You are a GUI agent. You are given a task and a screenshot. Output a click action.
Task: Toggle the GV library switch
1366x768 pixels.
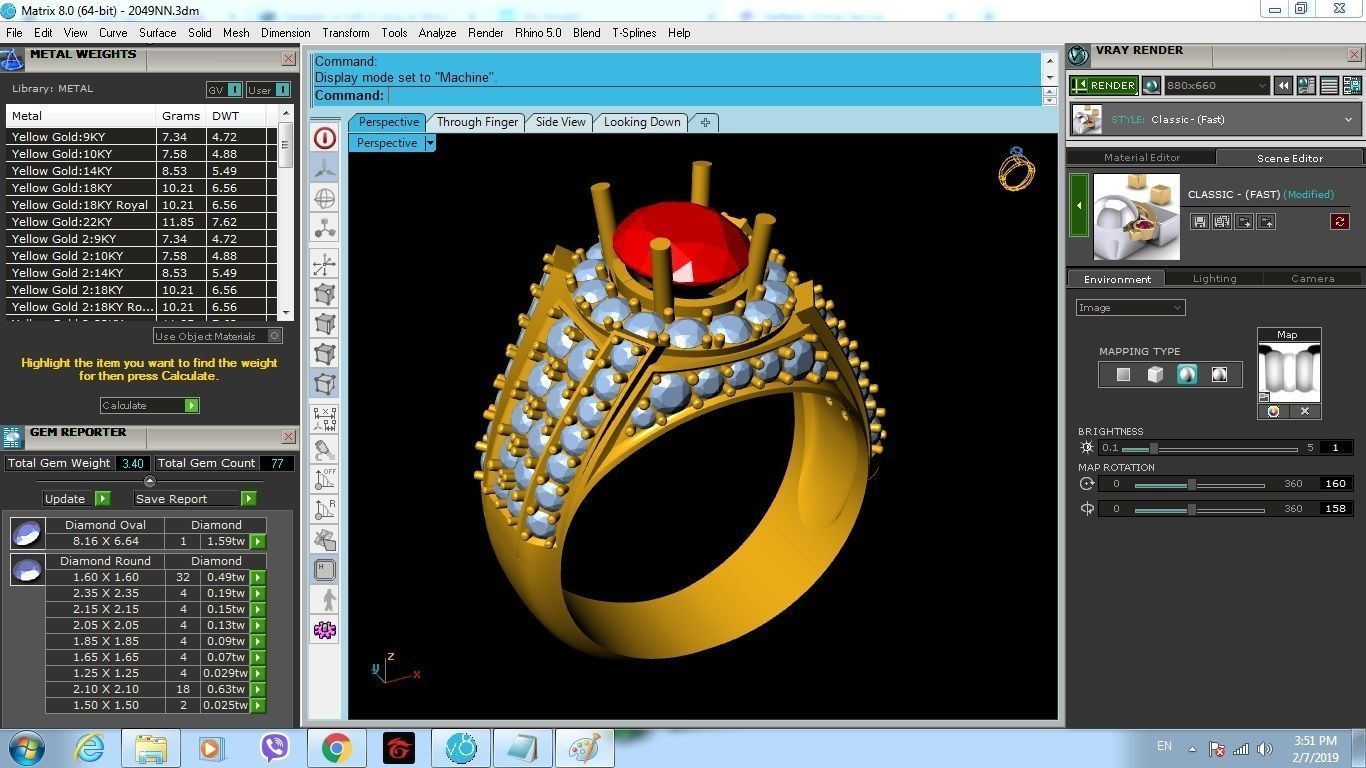click(224, 90)
